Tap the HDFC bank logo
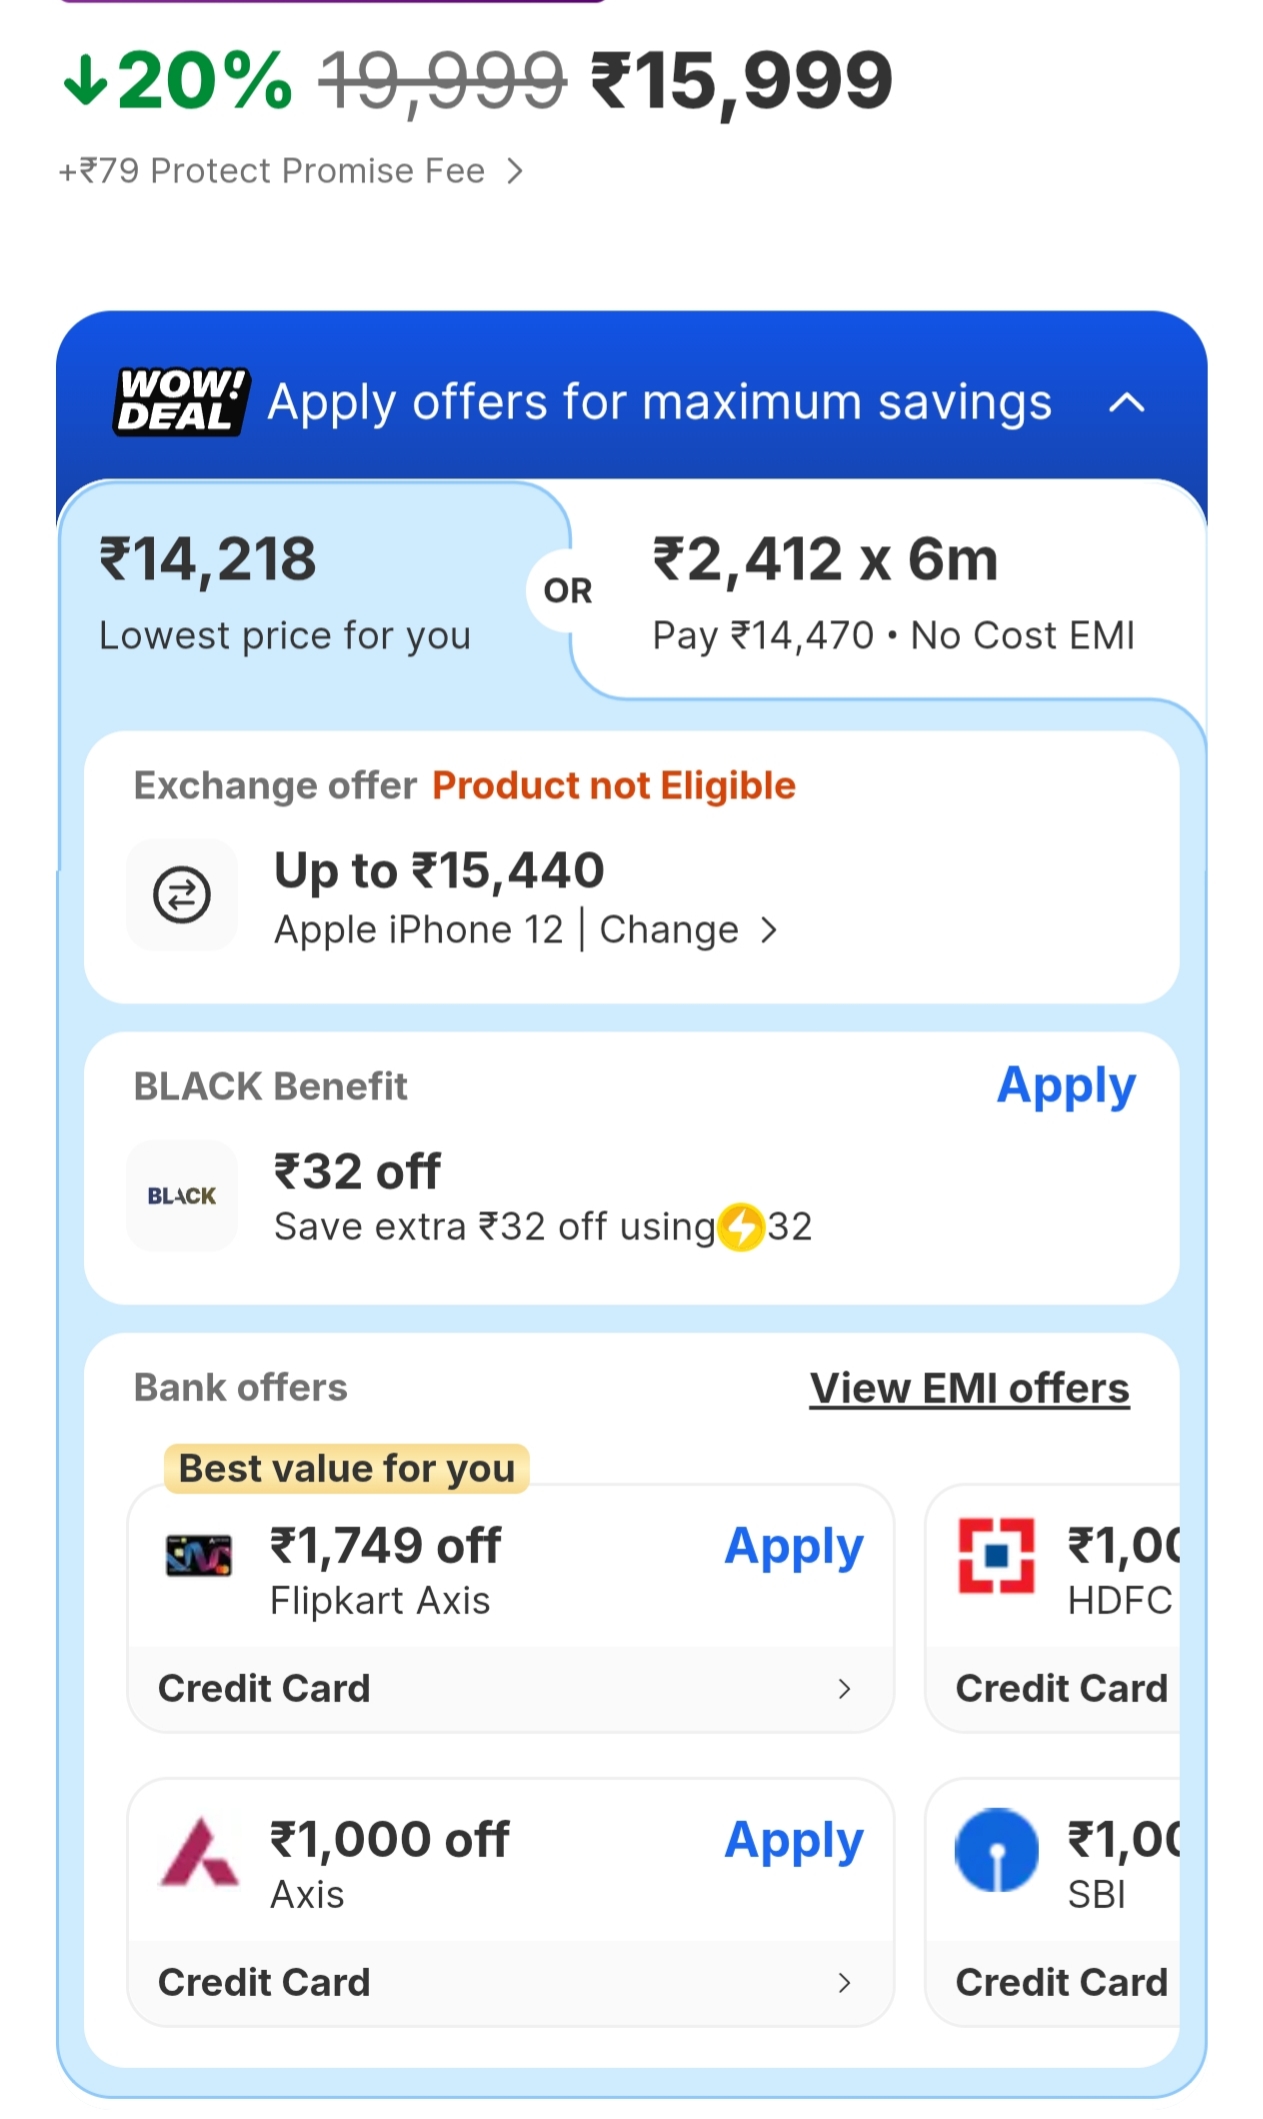The height and width of the screenshot is (2119, 1263). (996, 1555)
